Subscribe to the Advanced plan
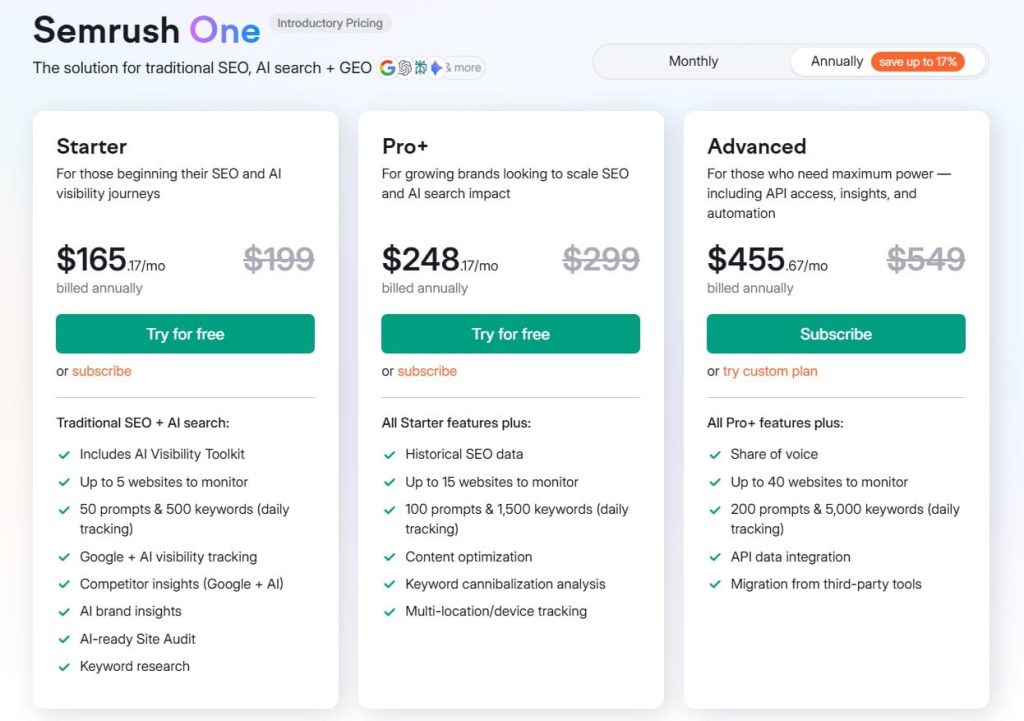The height and width of the screenshot is (721, 1024). (x=836, y=334)
